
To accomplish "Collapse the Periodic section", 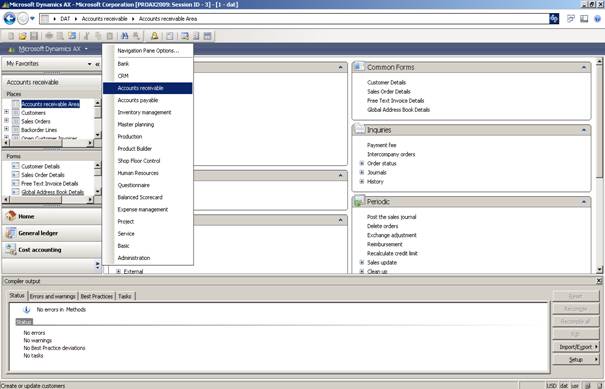I will pos(583,202).
